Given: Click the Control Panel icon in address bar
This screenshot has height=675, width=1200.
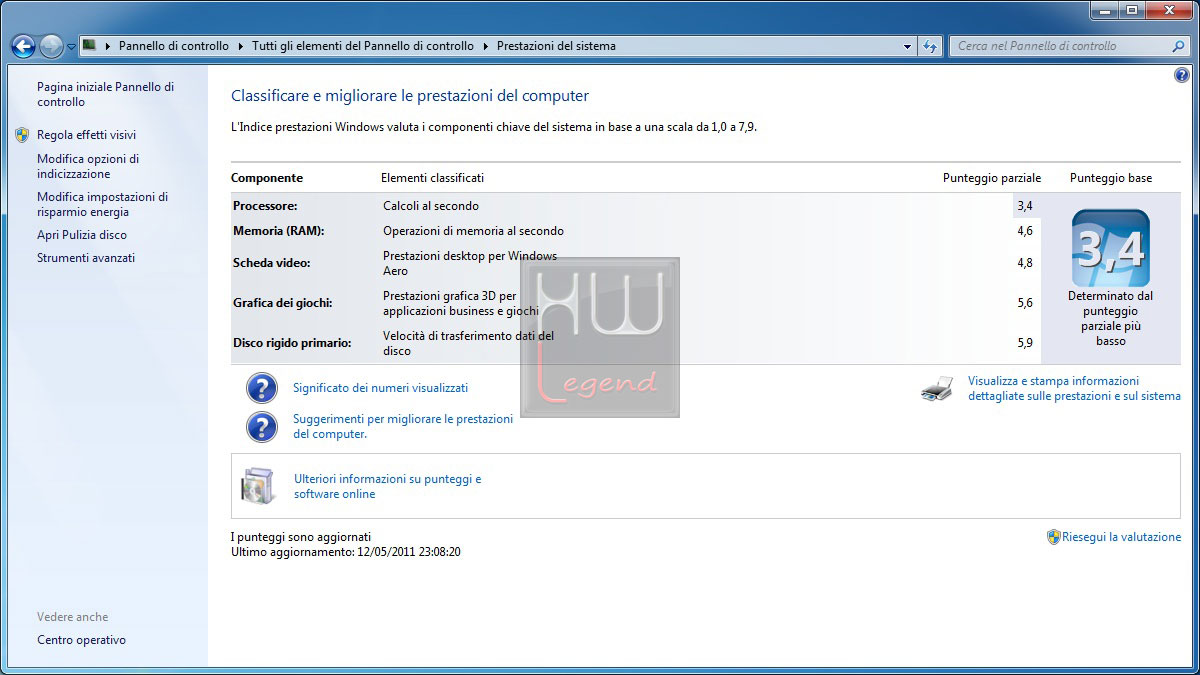Looking at the screenshot, I should (90, 45).
